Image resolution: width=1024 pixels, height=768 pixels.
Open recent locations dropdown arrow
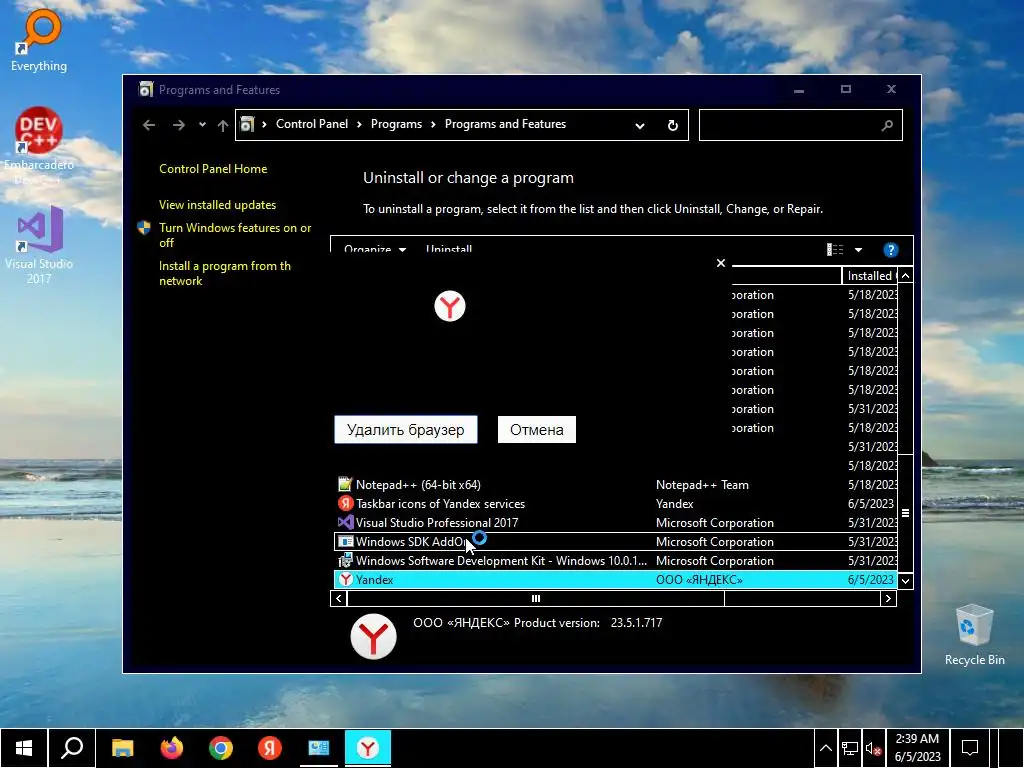[x=202, y=125]
